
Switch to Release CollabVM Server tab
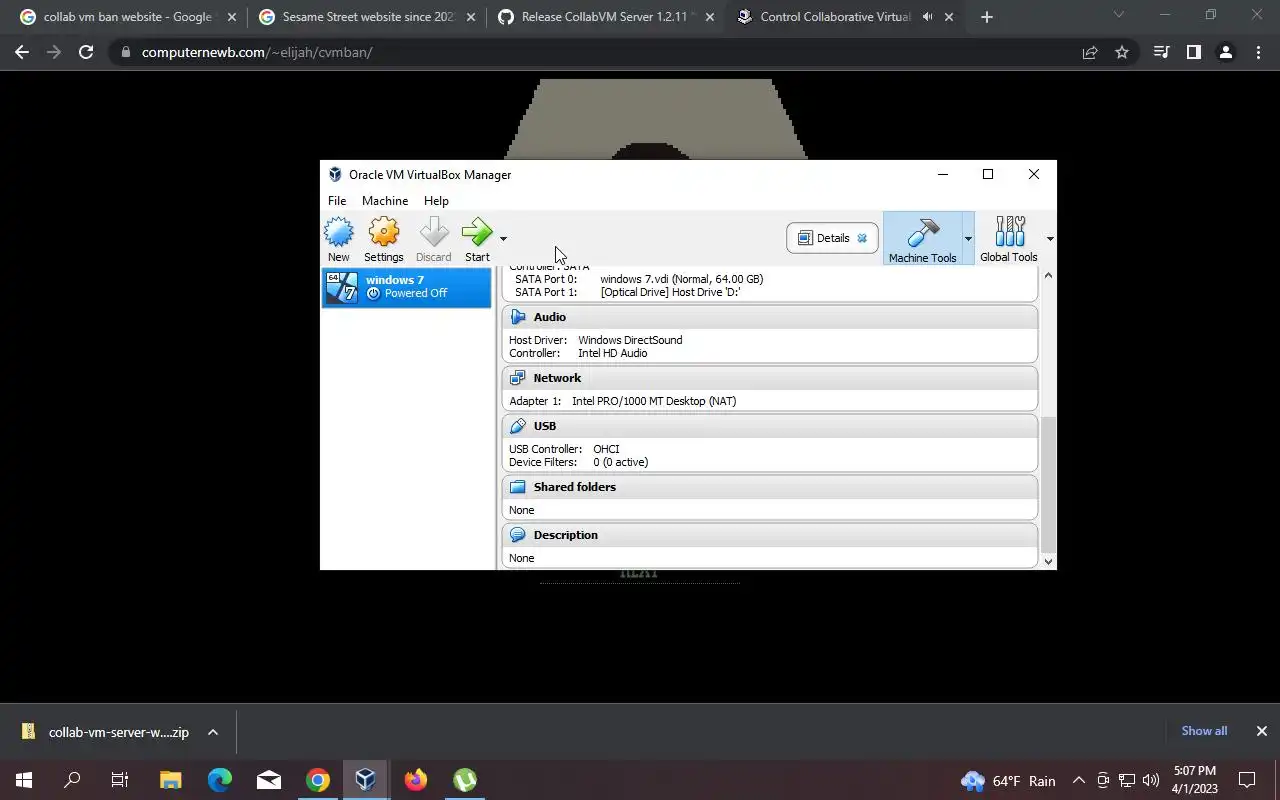[x=605, y=17]
